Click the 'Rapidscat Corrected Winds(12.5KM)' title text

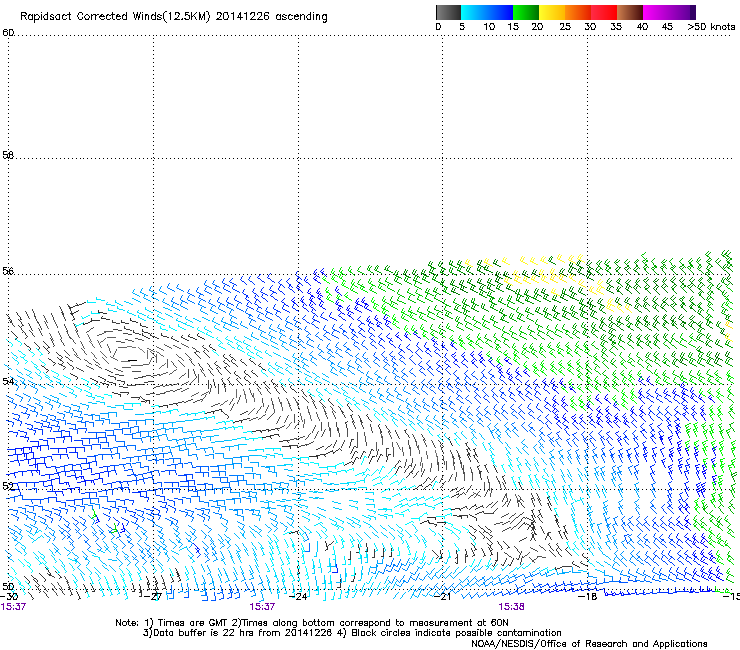[115, 17]
